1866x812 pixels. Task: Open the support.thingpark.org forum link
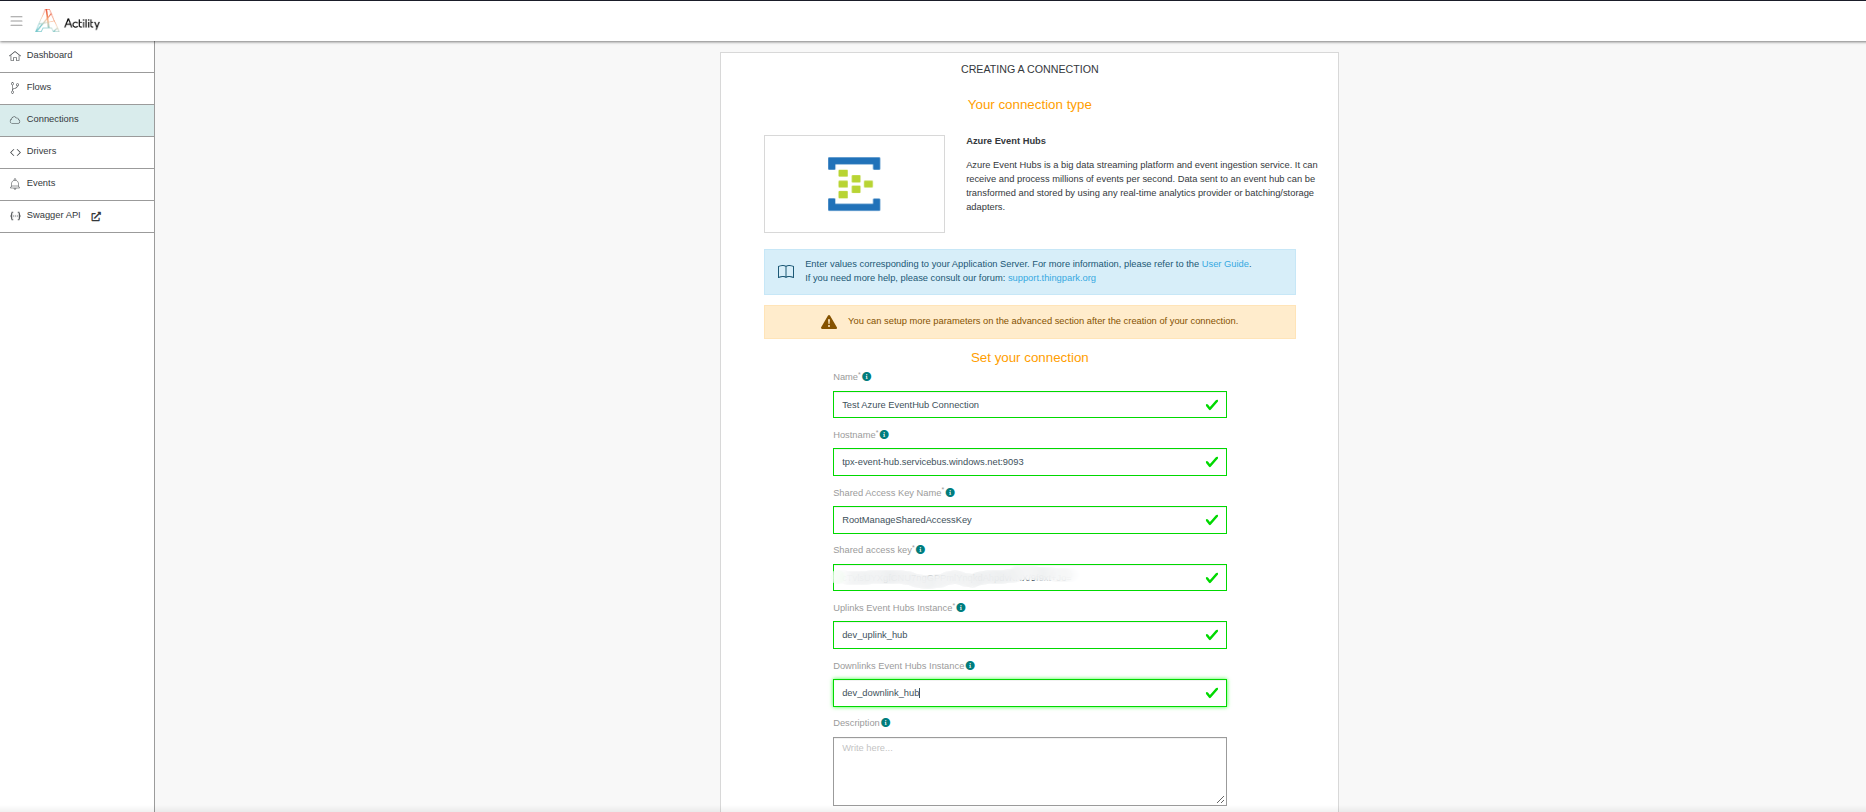1052,278
